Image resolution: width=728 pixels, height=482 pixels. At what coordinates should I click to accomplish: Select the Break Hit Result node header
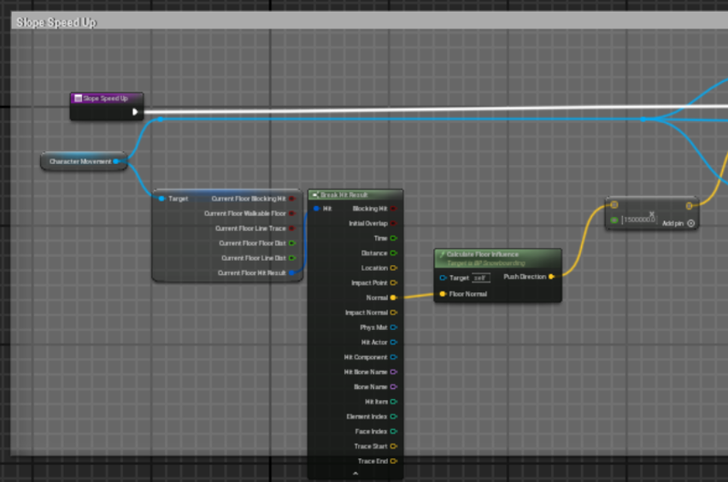tap(356, 195)
